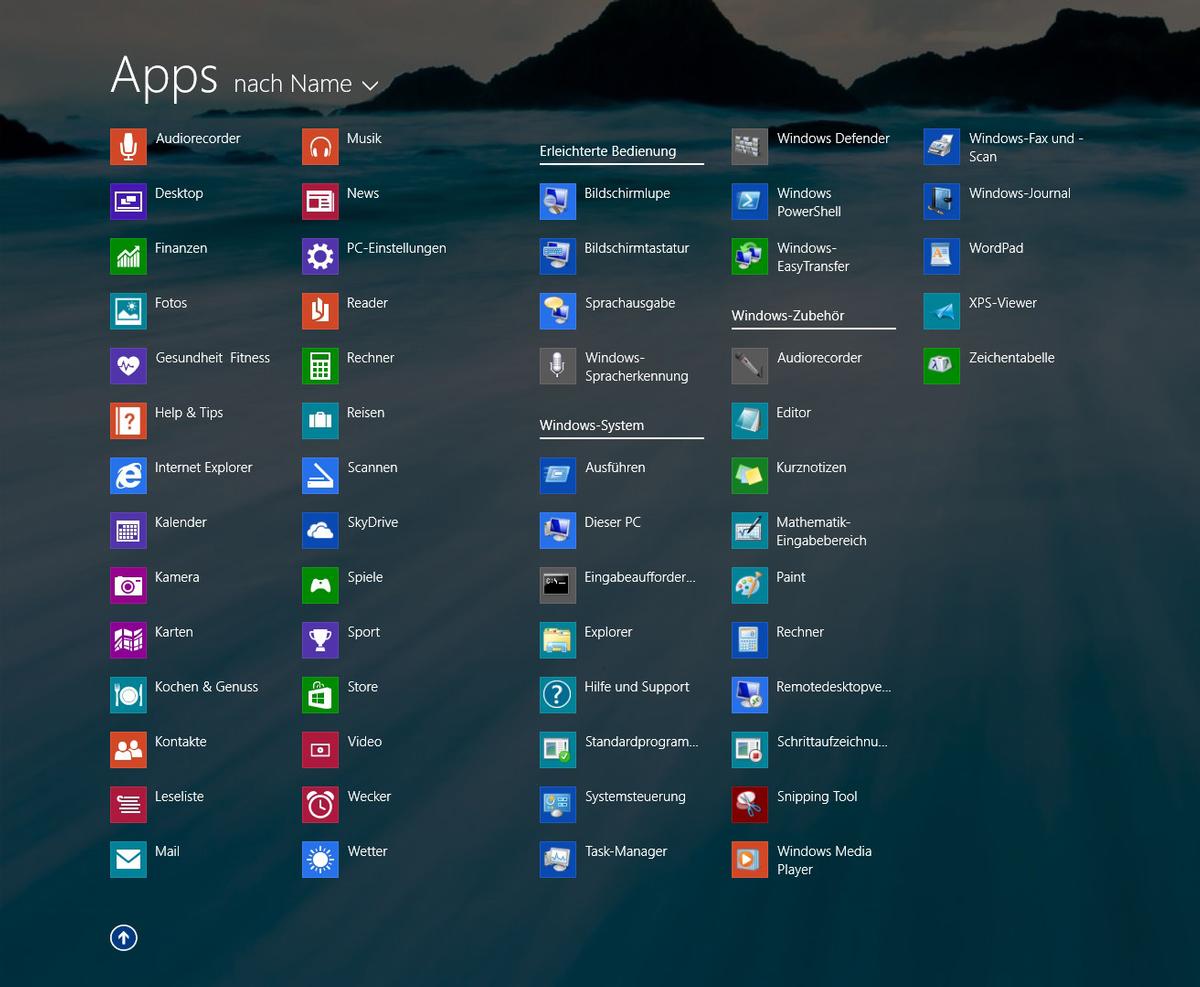The width and height of the screenshot is (1200, 987).
Task: Open the Dieser PC icon
Action: pos(558,532)
